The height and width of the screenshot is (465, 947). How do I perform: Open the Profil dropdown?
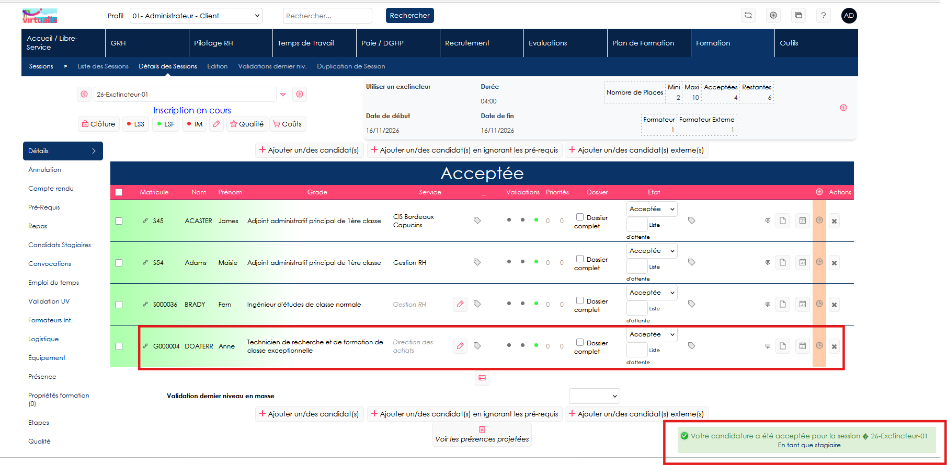pos(196,16)
